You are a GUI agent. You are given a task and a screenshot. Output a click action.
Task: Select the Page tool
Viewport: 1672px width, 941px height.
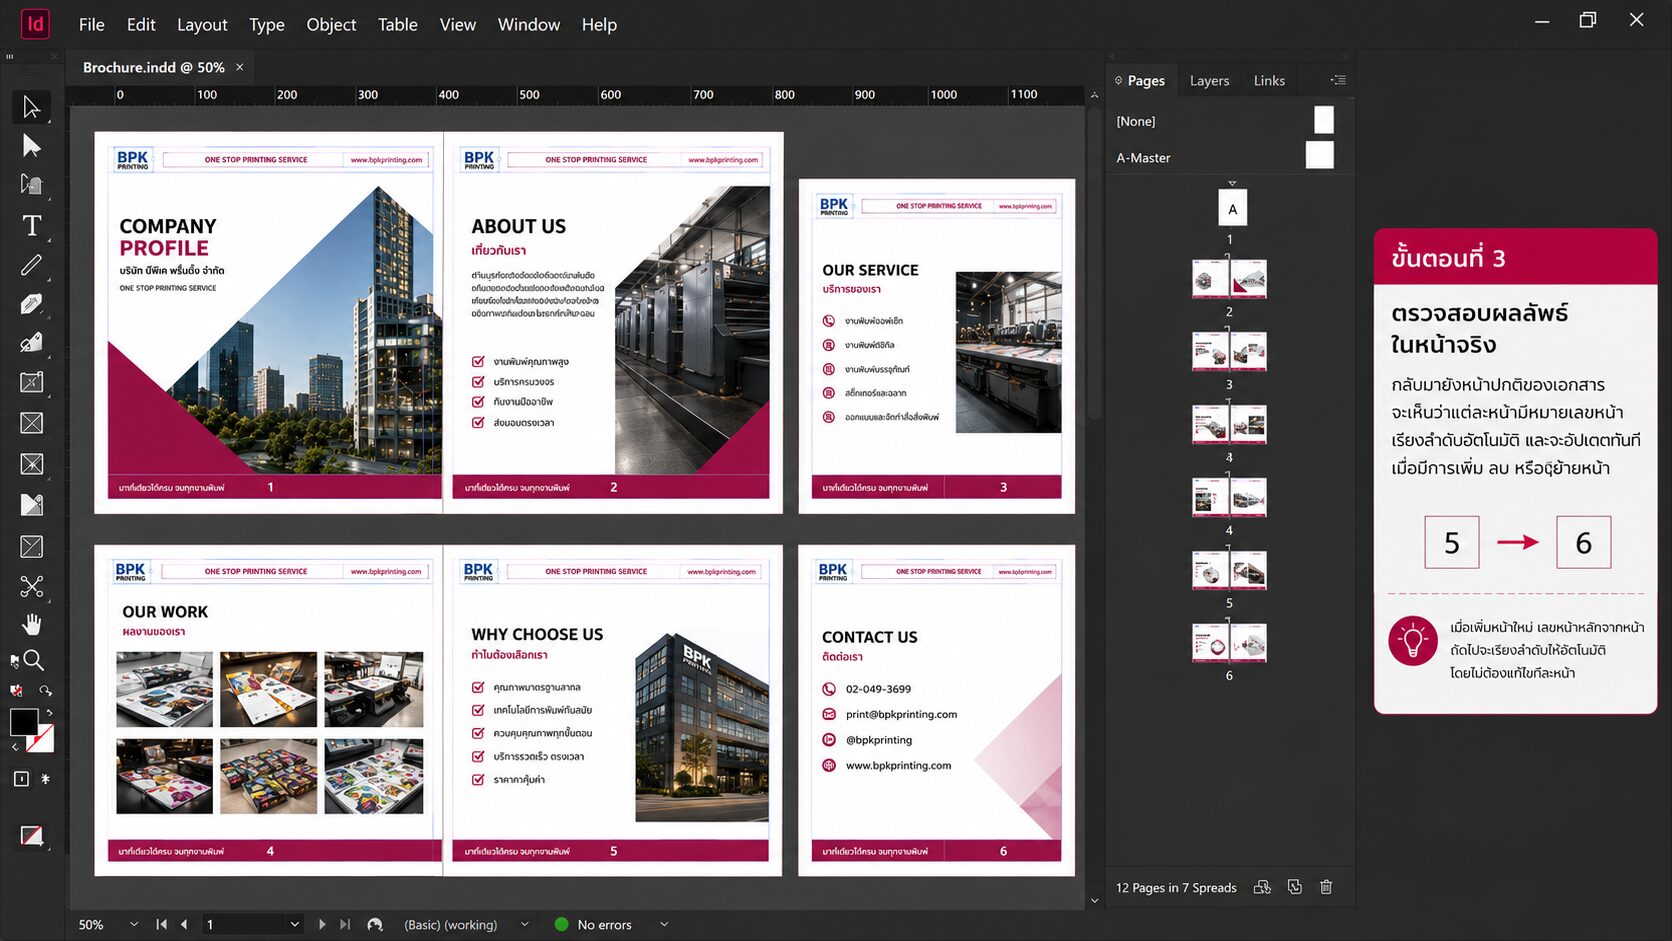click(x=31, y=185)
